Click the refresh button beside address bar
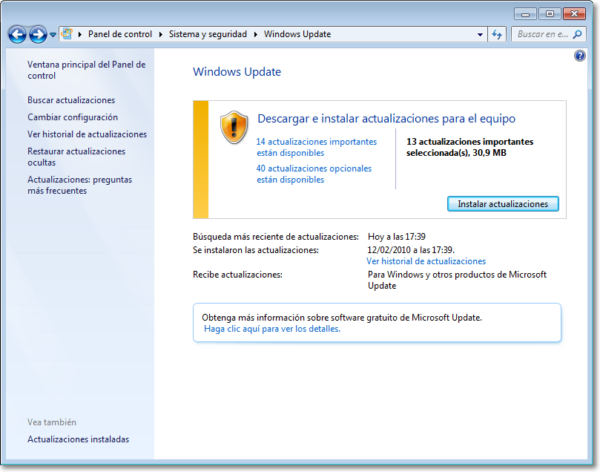600x472 pixels. pos(497,34)
